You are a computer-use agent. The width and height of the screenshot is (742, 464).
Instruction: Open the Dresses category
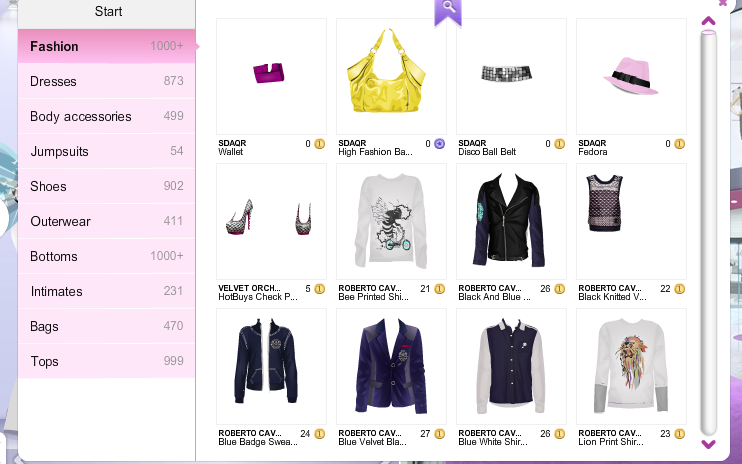106,81
